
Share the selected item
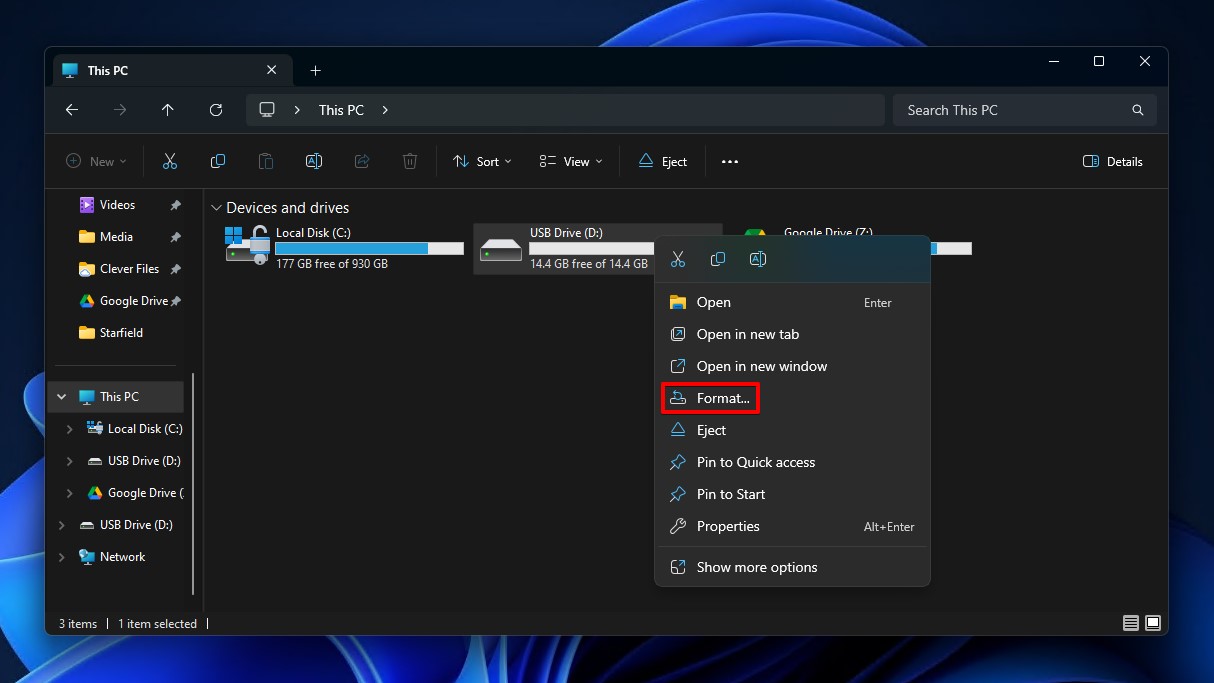[x=361, y=161]
